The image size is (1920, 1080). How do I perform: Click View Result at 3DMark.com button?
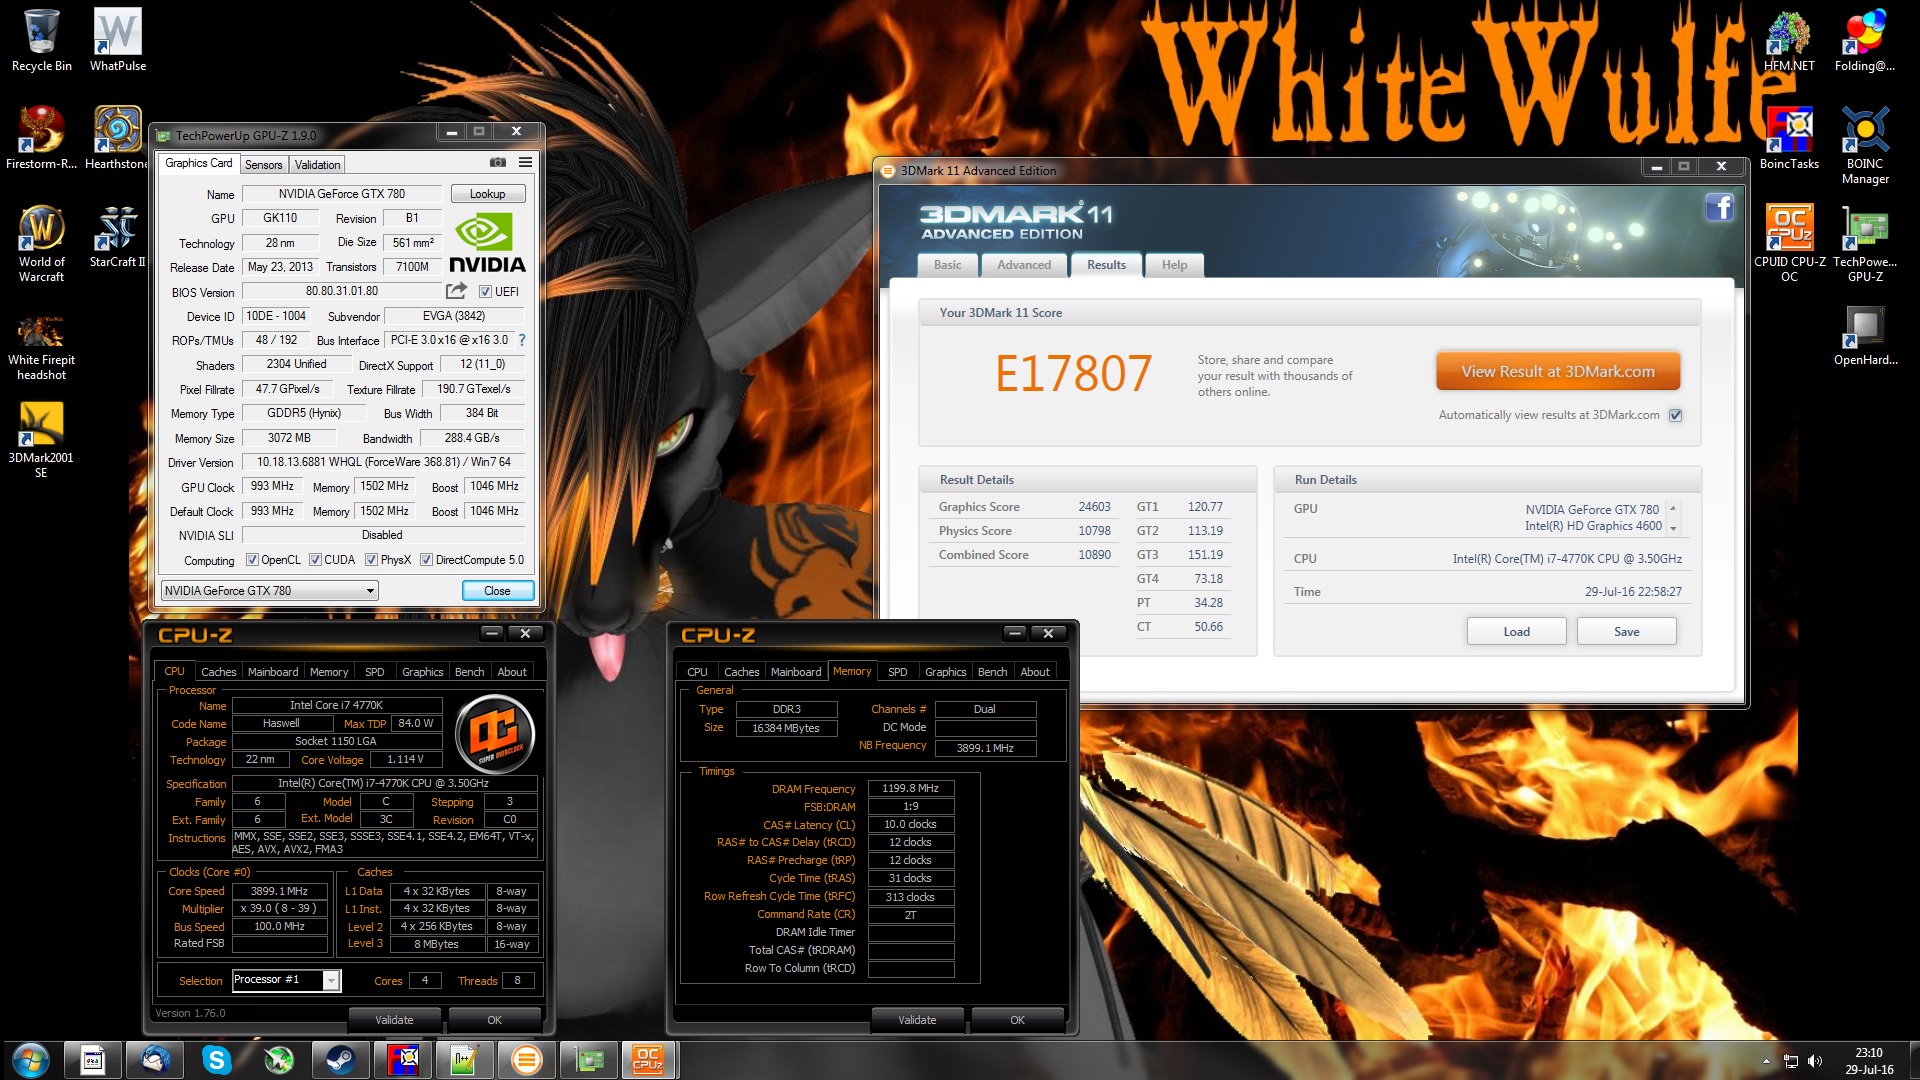[x=1558, y=372]
